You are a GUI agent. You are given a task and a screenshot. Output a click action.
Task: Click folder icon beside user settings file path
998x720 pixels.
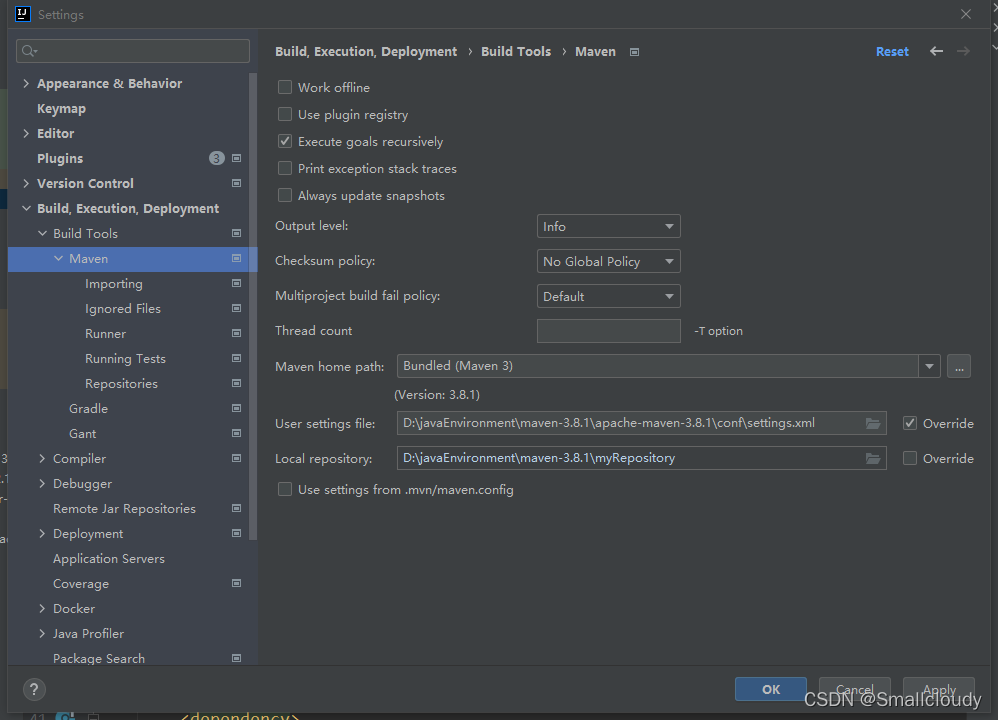click(873, 422)
